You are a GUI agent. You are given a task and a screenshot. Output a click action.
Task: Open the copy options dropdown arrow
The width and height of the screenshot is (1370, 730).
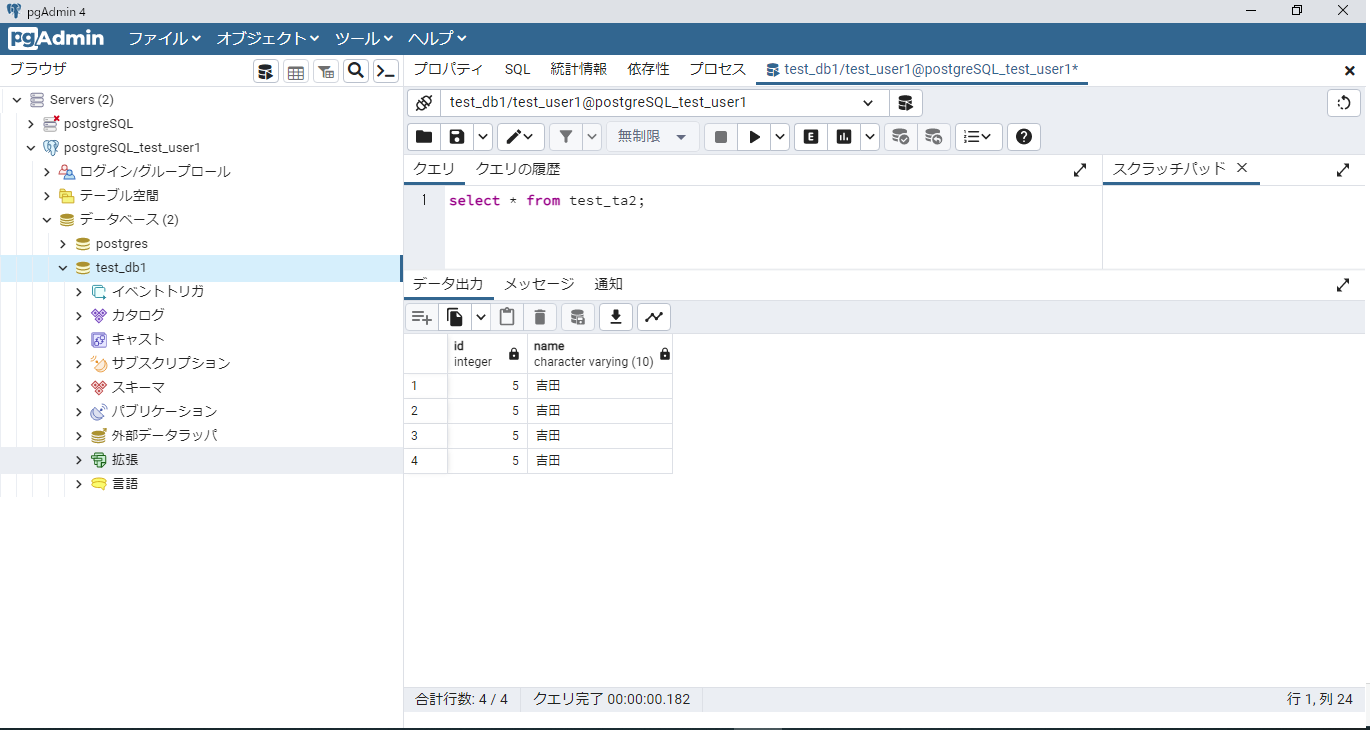(481, 317)
